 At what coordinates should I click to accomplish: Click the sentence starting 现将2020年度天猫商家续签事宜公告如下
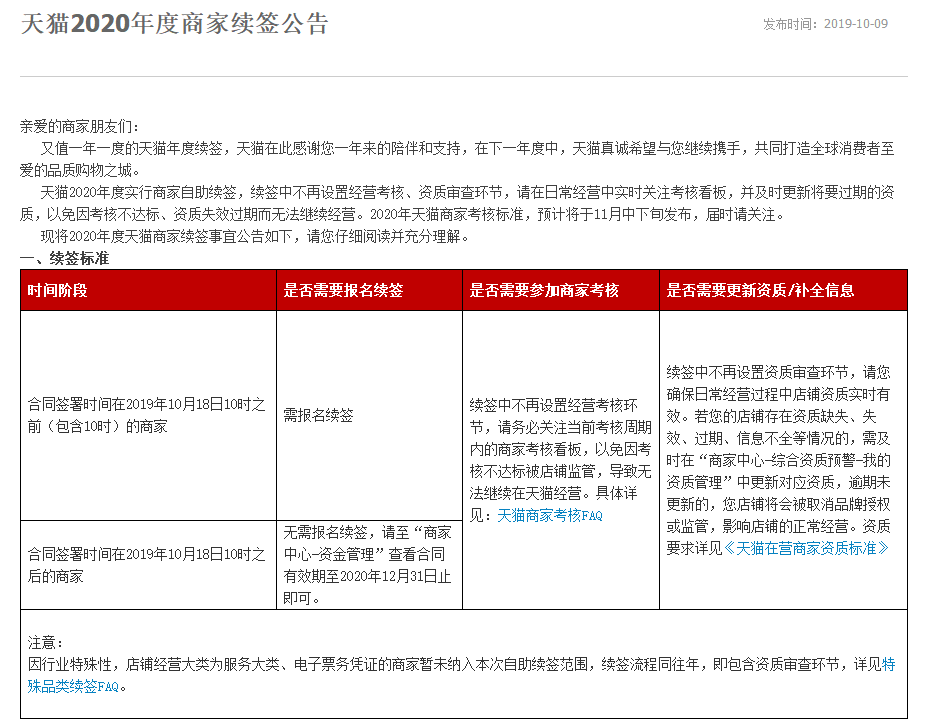(x=256, y=237)
